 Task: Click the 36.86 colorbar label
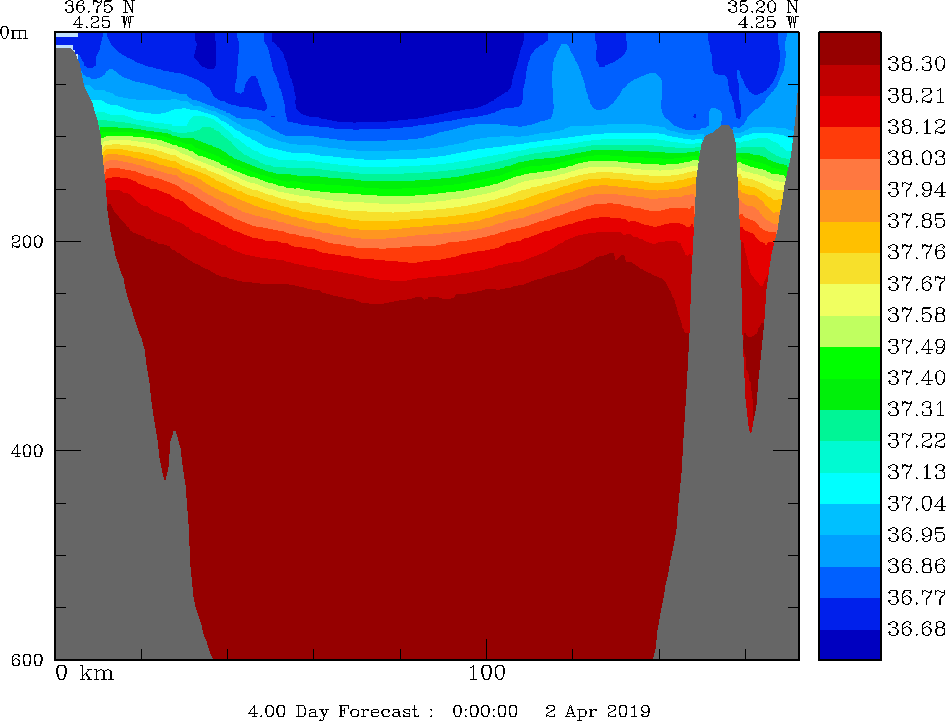click(916, 566)
